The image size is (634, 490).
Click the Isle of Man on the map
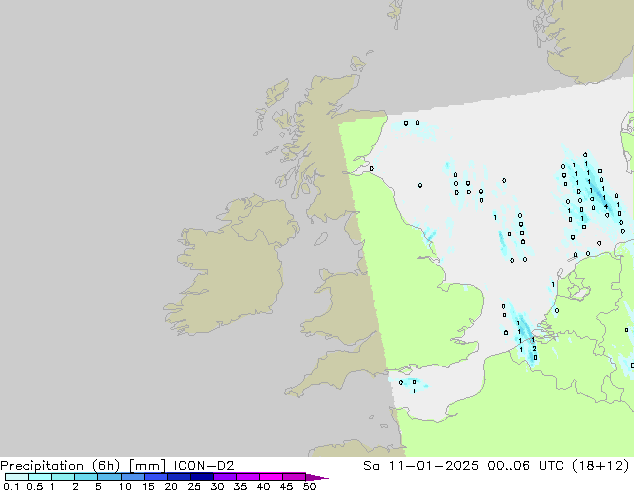tap(321, 239)
